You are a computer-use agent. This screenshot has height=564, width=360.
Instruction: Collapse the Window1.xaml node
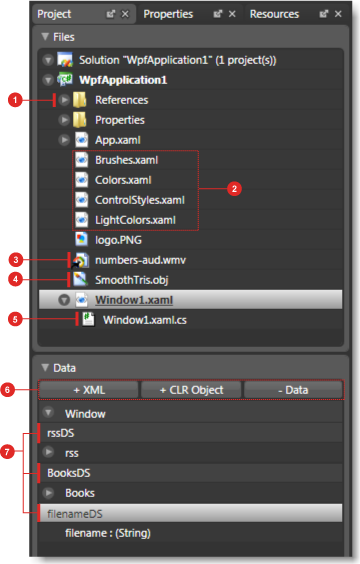click(x=64, y=300)
